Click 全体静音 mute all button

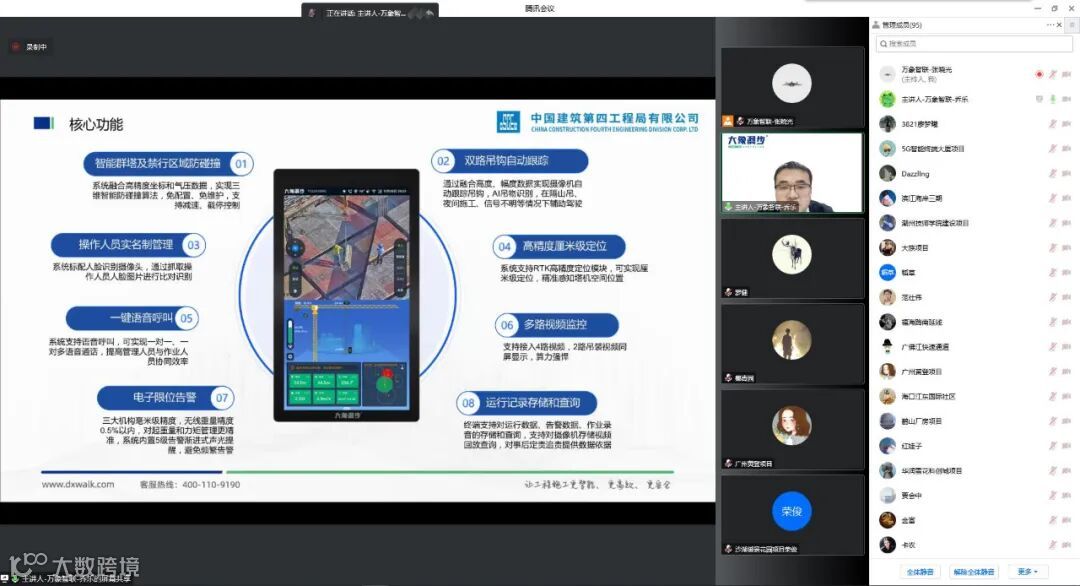(x=920, y=572)
